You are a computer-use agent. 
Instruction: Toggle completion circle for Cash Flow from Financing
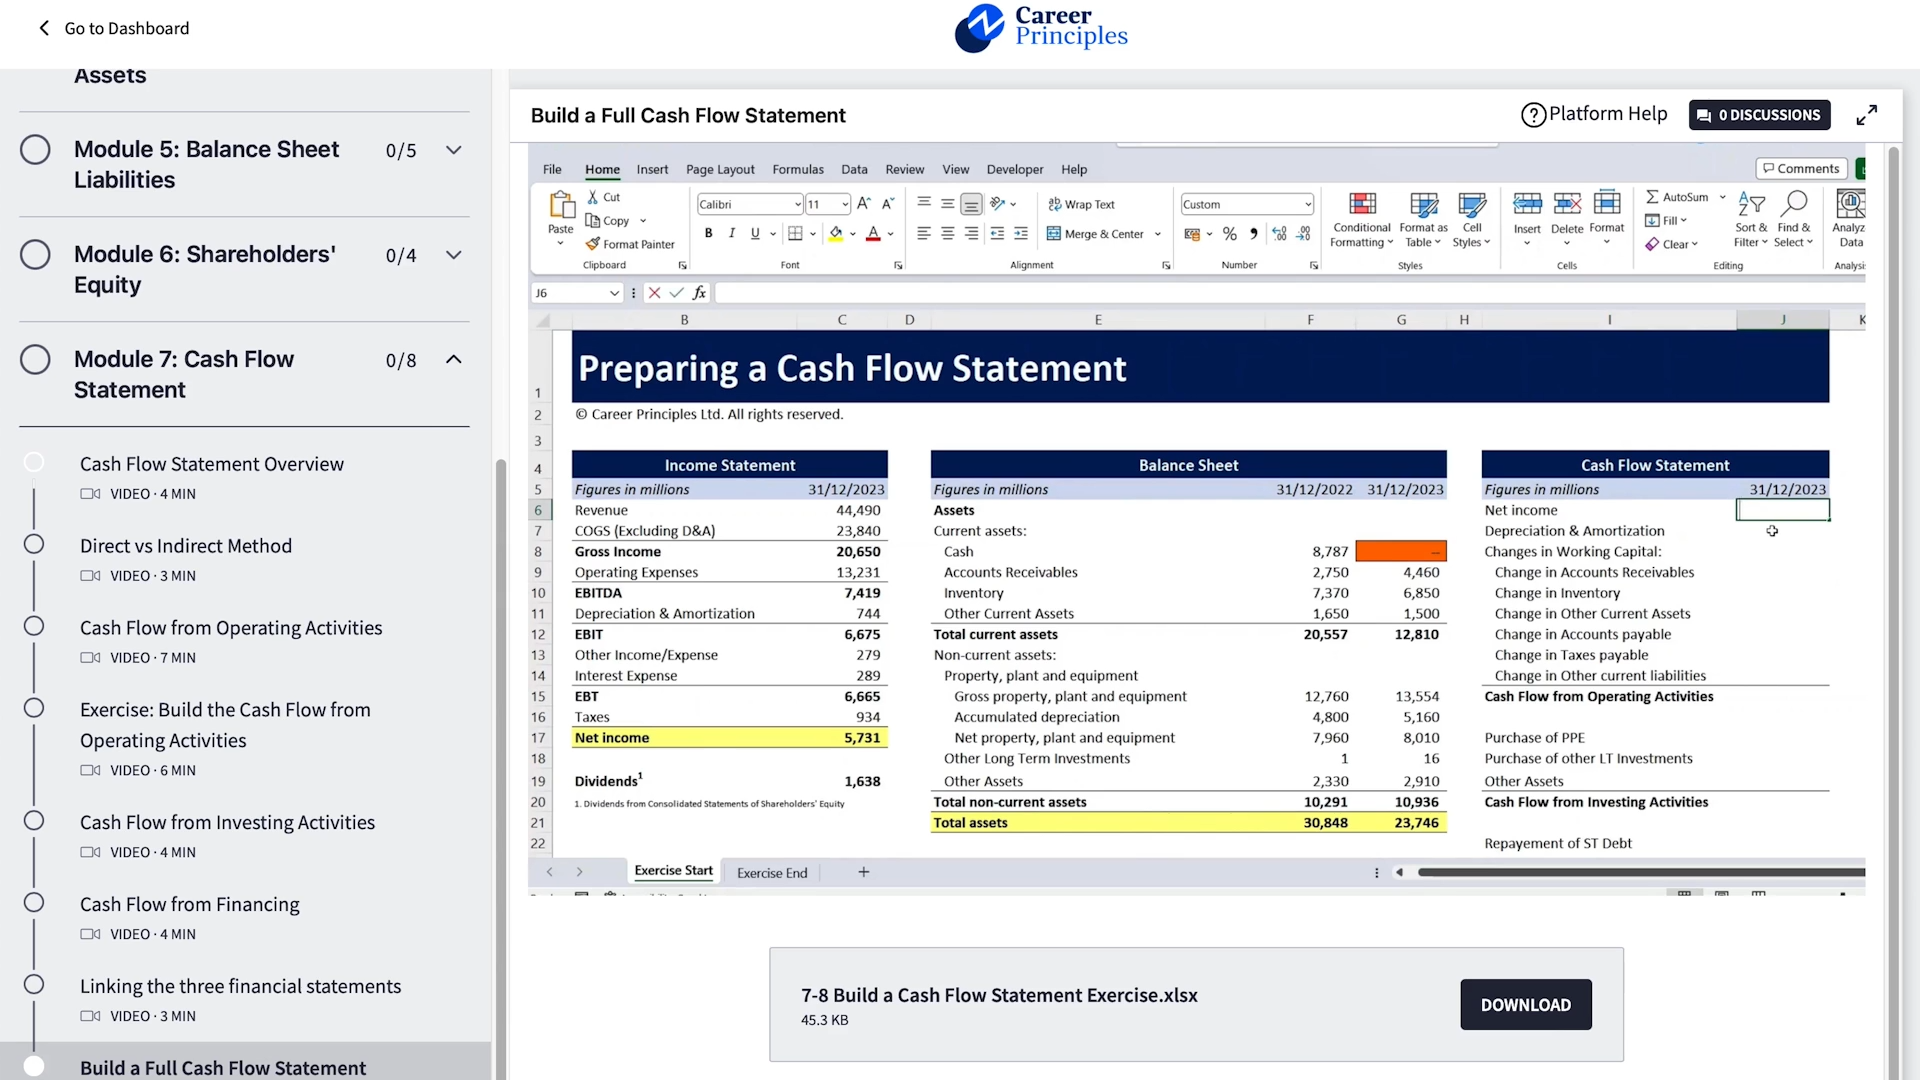coord(34,903)
